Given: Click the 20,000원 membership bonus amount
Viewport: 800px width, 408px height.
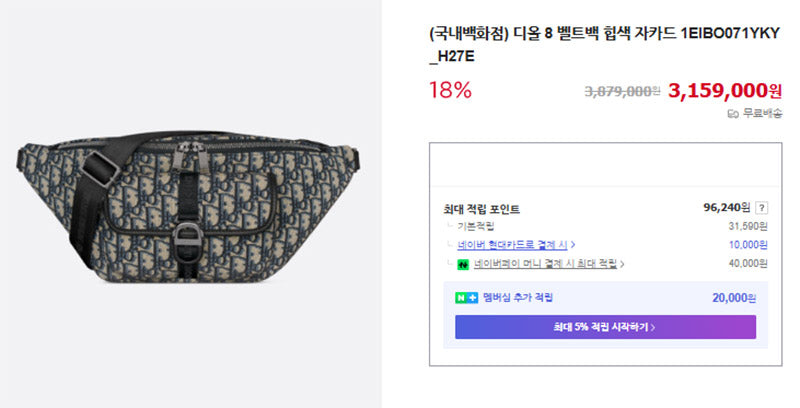Looking at the screenshot, I should [734, 298].
